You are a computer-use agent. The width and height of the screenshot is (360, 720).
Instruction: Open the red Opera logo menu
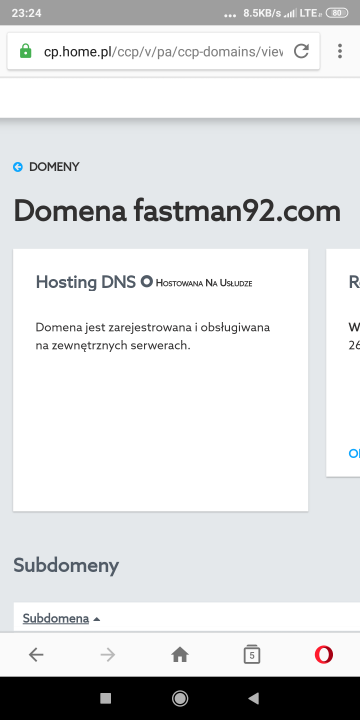(x=324, y=655)
